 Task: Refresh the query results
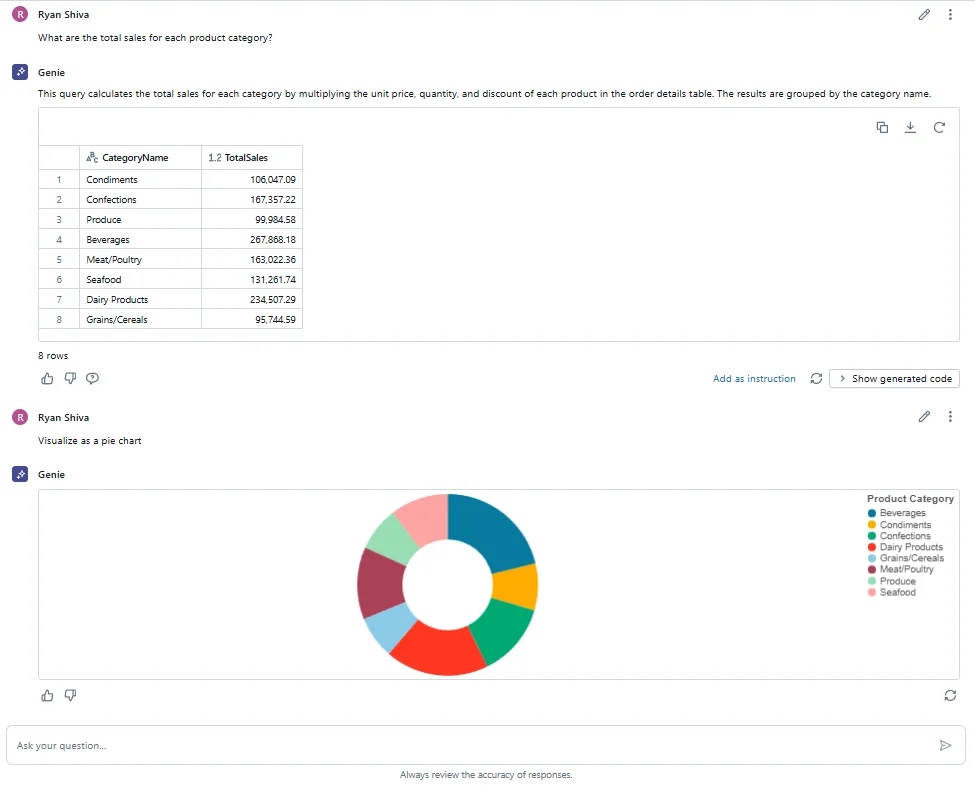[x=939, y=127]
